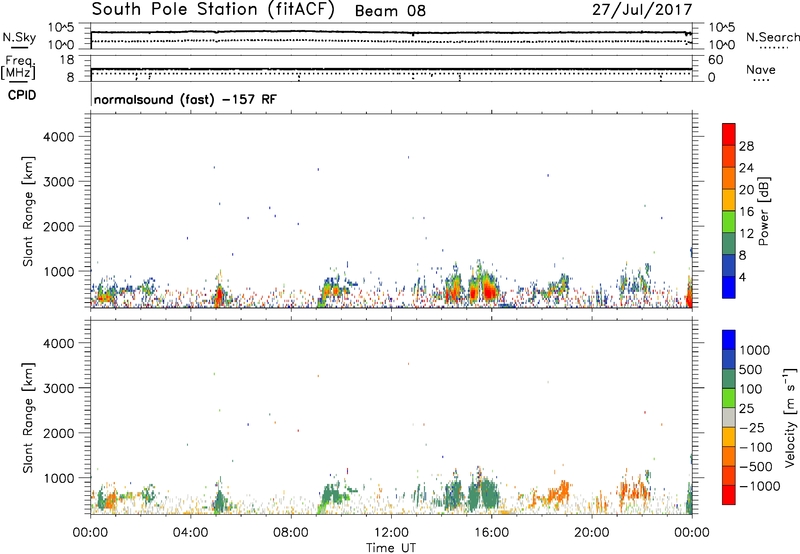
Task: Click the 'Nave' legend label
Action: pyautogui.click(x=760, y=70)
